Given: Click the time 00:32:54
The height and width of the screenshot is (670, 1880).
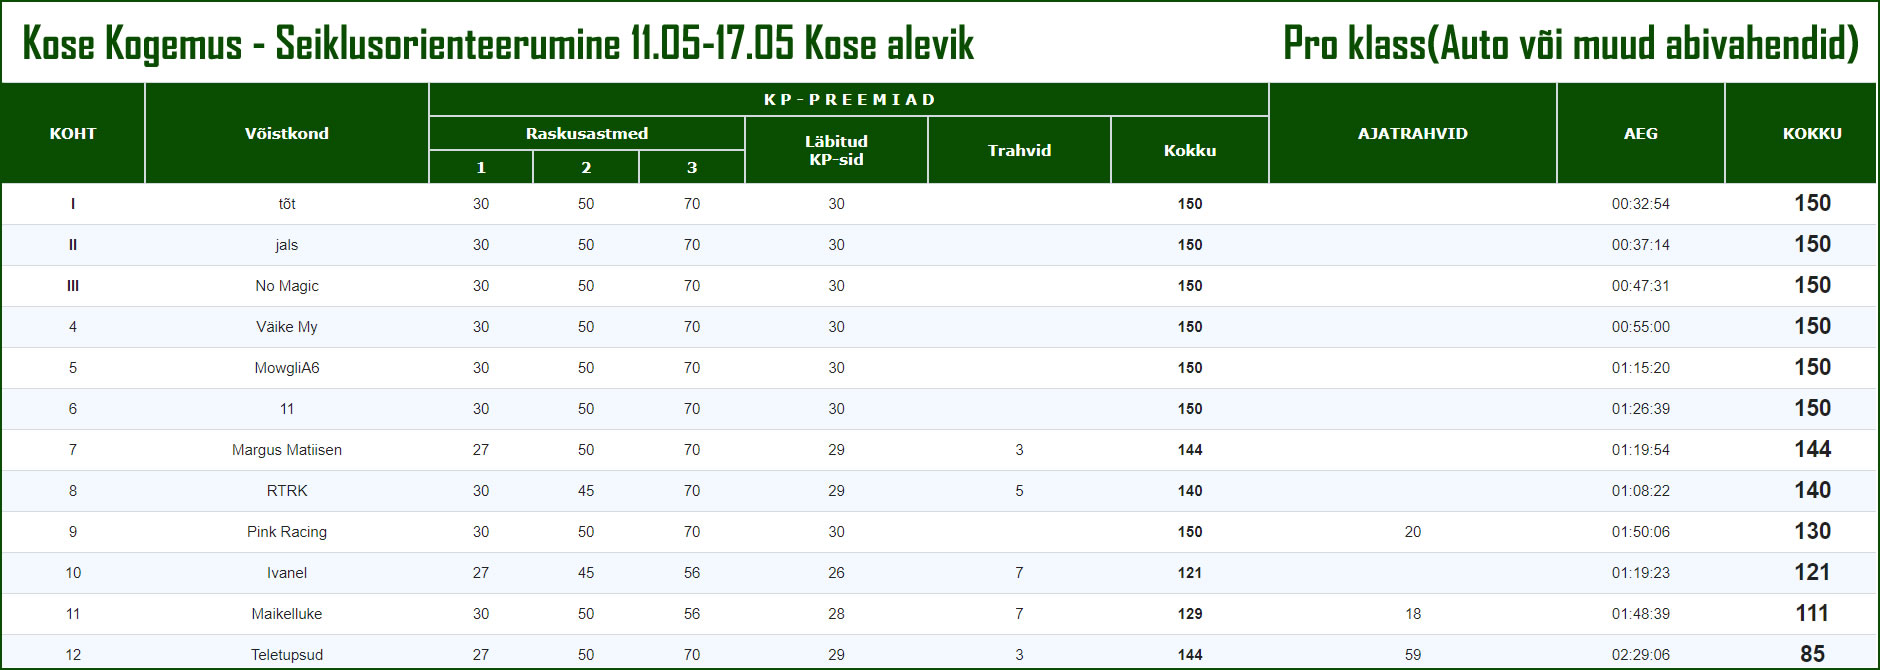Looking at the screenshot, I should tap(1641, 204).
